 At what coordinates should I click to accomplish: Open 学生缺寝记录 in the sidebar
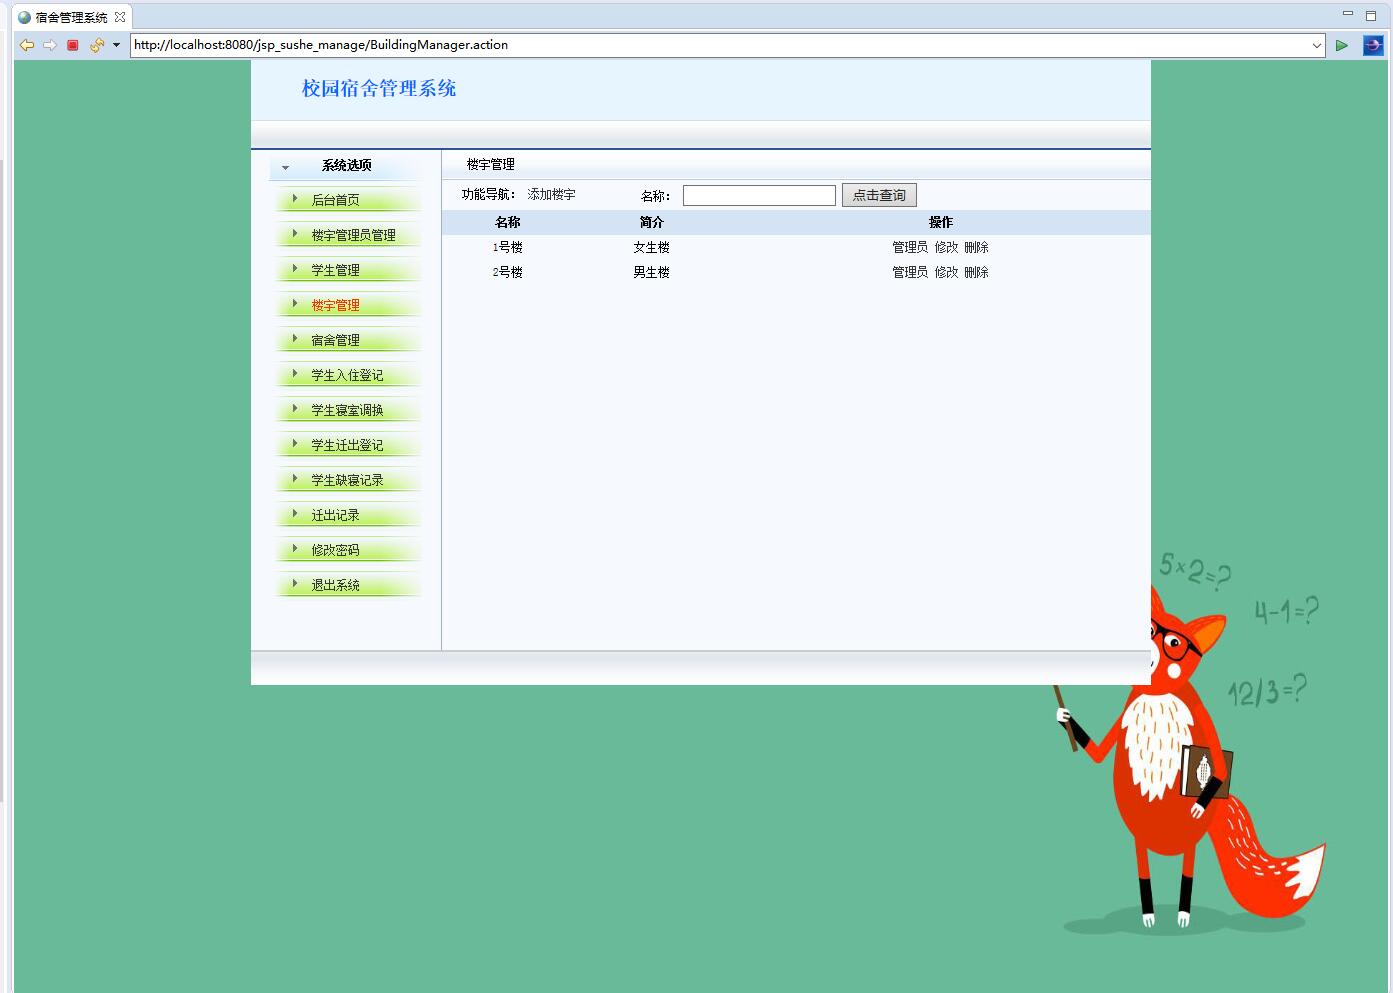(347, 480)
